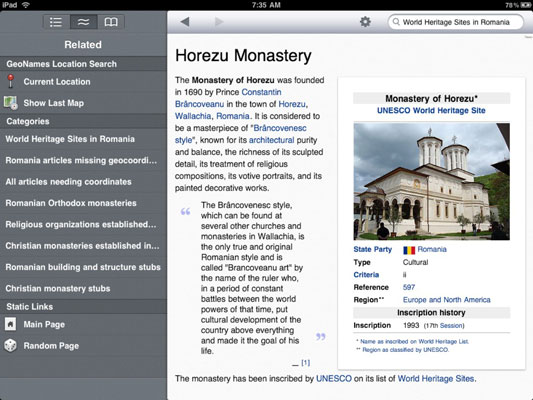Screen dimensions: 533x400
Task: Go to Main Page
Action: click(83, 325)
